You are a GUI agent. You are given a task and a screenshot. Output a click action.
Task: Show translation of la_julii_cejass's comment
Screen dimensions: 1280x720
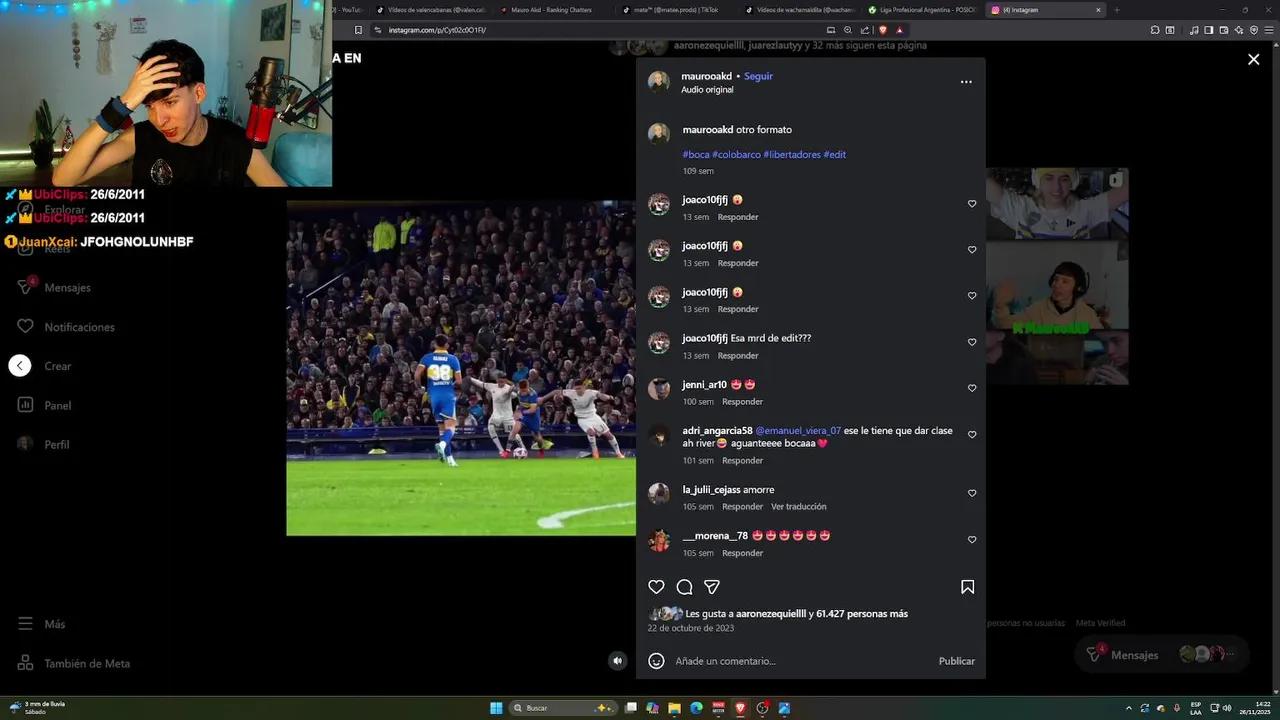click(799, 507)
